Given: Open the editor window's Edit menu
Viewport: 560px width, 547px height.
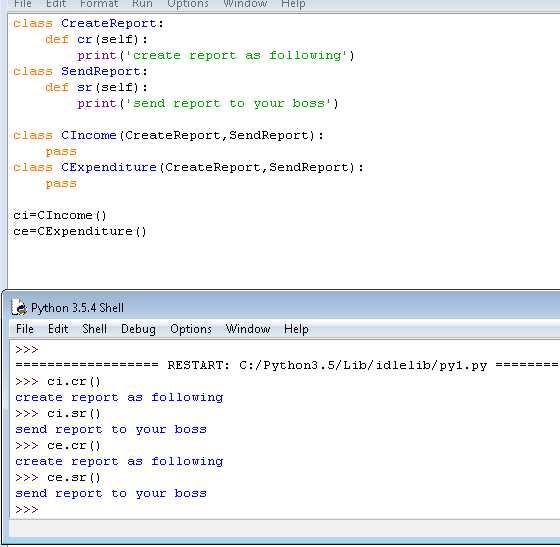Looking at the screenshot, I should (x=56, y=4).
